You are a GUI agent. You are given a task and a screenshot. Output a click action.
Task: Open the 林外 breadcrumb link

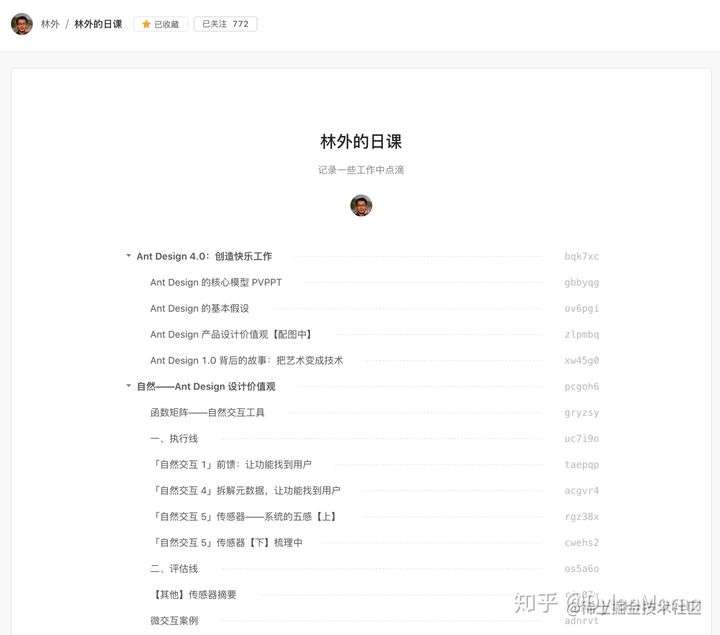point(50,24)
